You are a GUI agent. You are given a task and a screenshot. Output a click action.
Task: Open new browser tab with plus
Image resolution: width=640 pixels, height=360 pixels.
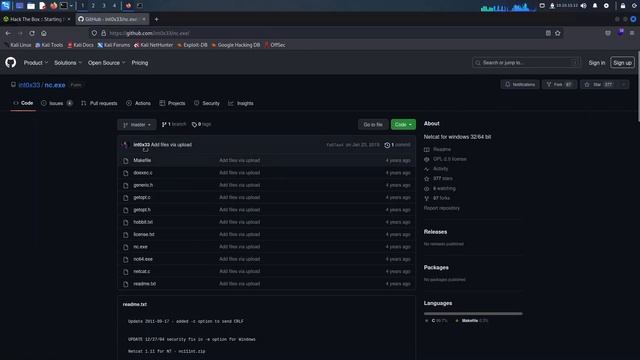point(156,19)
